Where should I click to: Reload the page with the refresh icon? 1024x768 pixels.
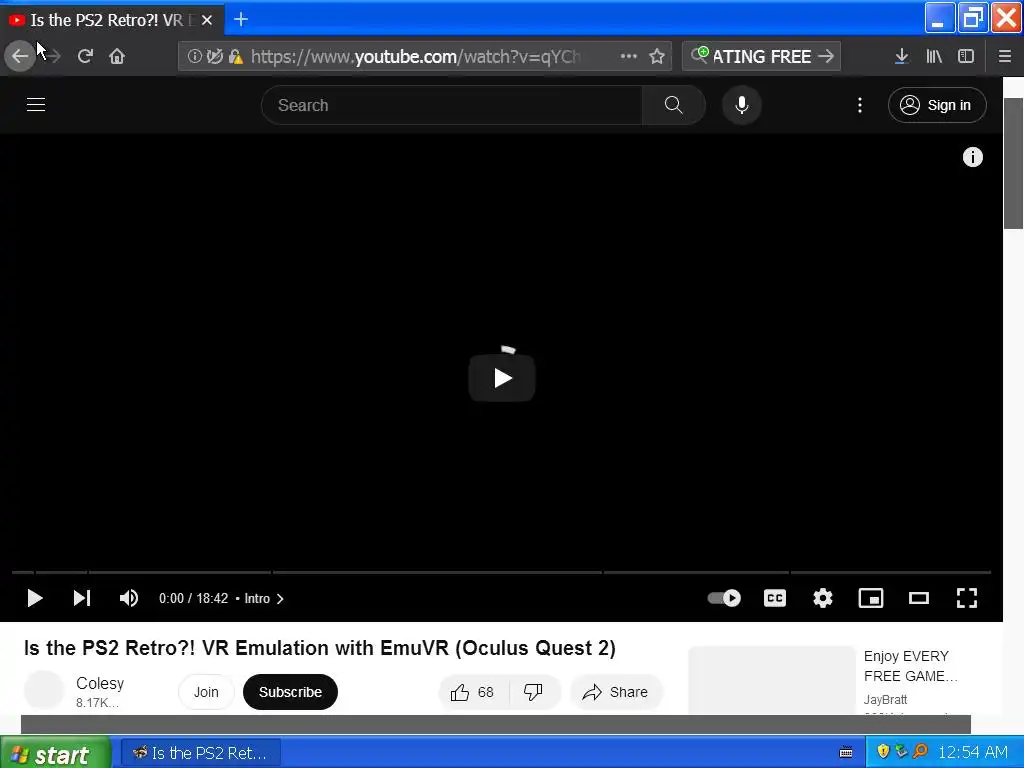coord(85,56)
